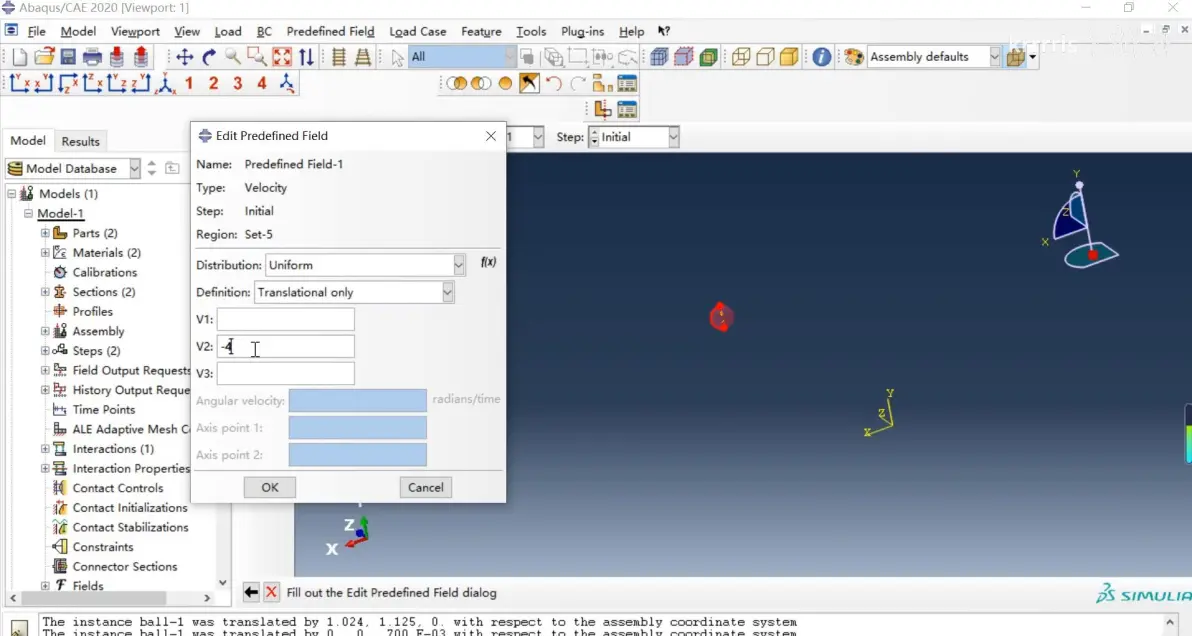
Task: Click OK in Edit Predefined Field
Action: 270,488
